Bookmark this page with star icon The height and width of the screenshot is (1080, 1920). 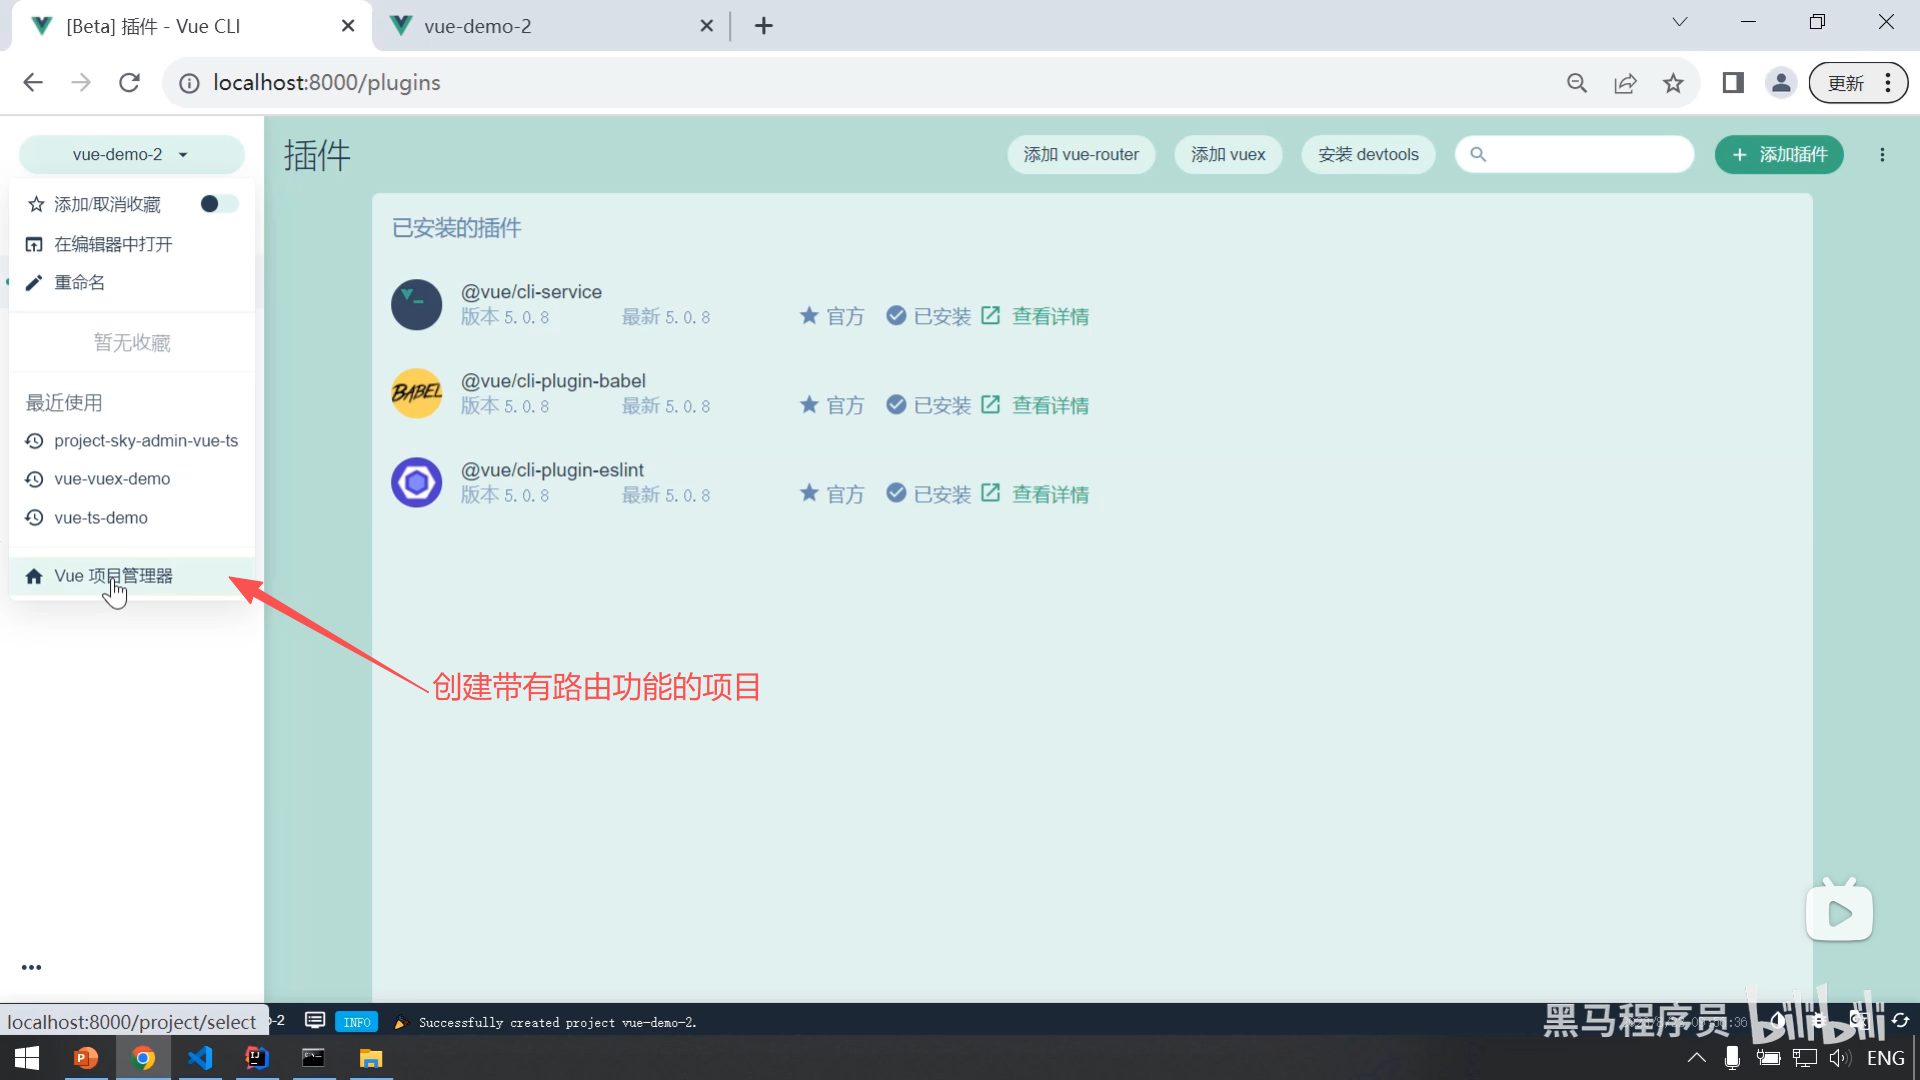tap(1673, 83)
